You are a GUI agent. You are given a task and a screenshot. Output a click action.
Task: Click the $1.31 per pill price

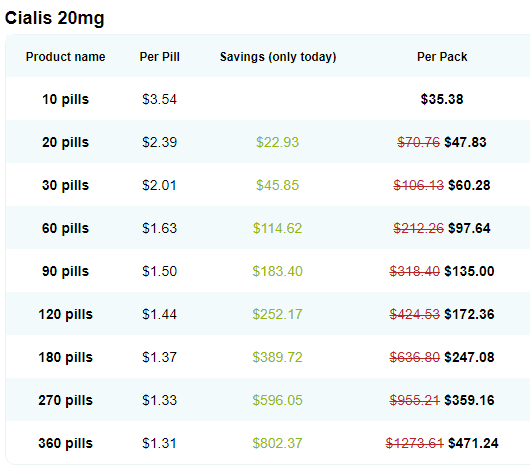[159, 443]
